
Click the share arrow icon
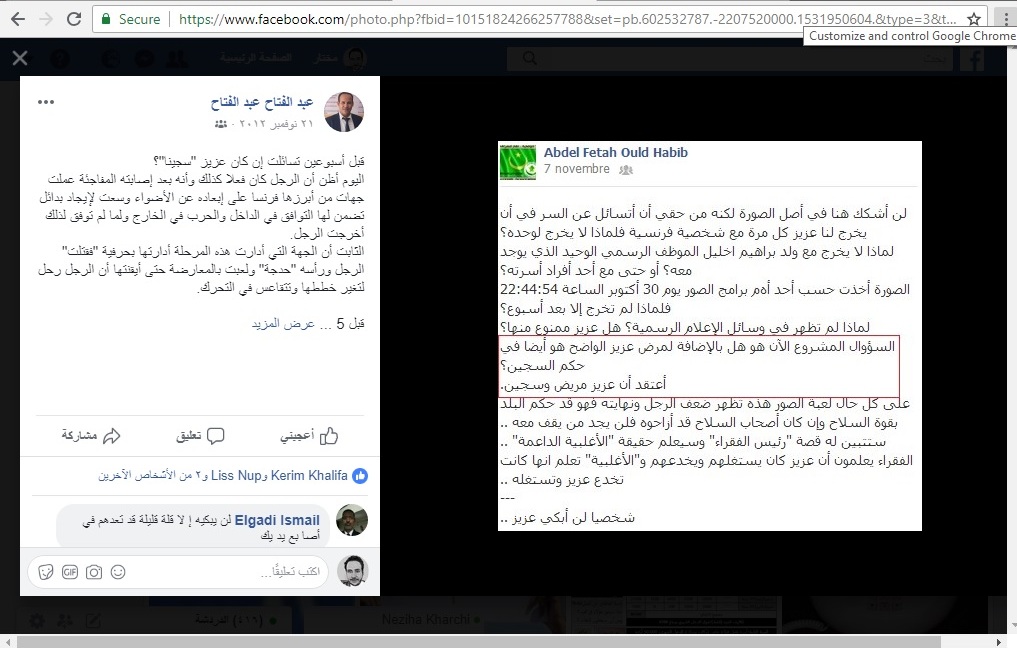(112, 436)
